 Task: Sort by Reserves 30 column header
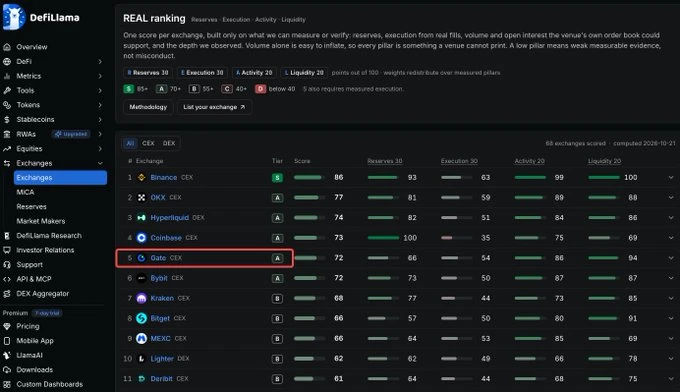pos(385,161)
